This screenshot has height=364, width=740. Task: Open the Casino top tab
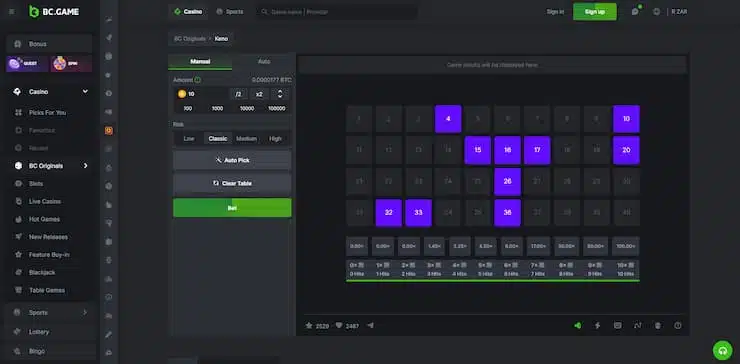[x=188, y=11]
